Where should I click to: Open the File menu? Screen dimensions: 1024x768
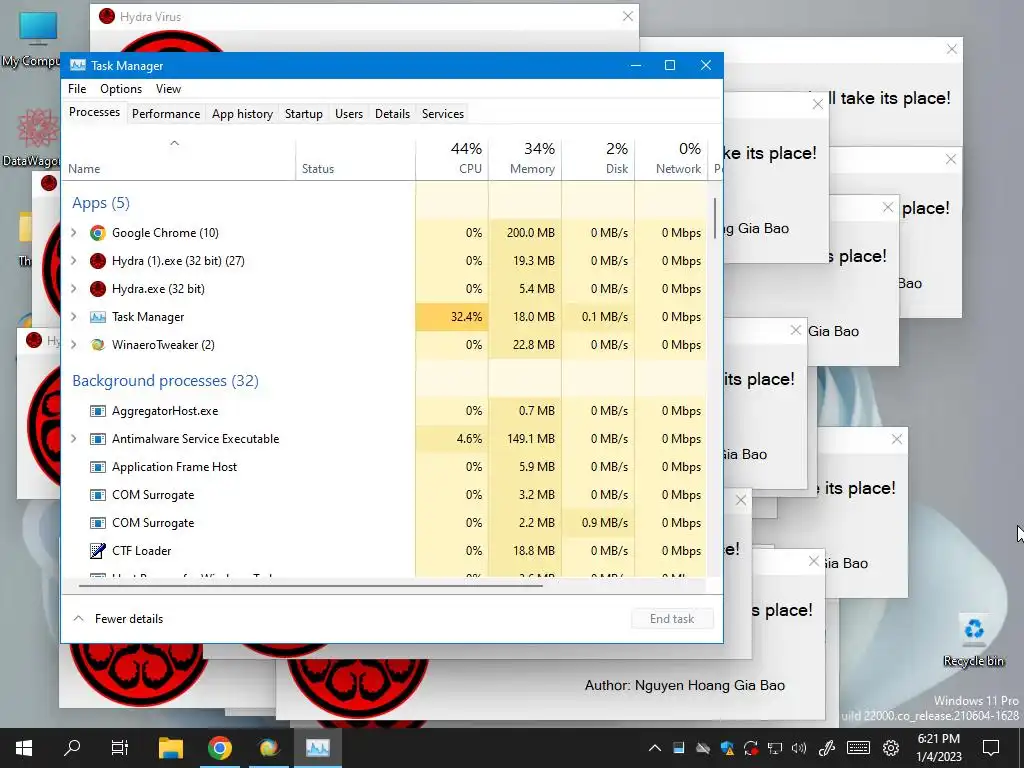point(77,89)
